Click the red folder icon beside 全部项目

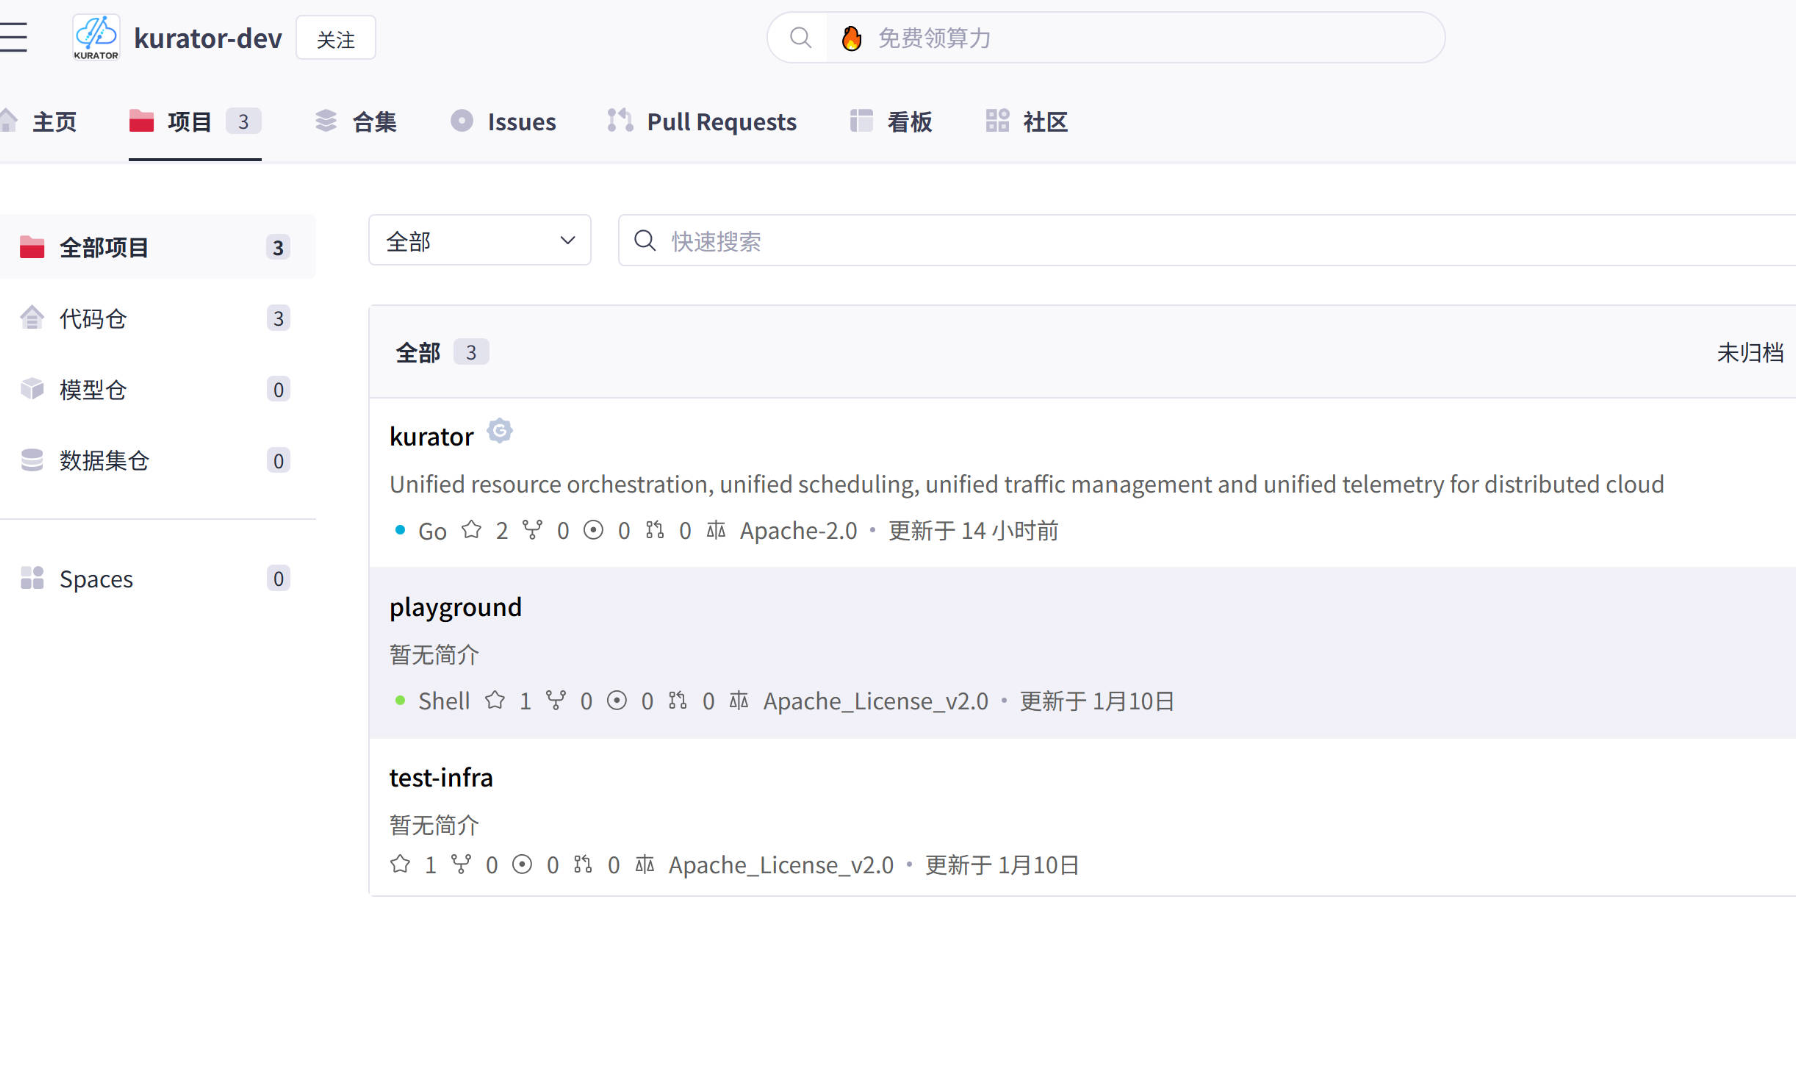pyautogui.click(x=32, y=247)
